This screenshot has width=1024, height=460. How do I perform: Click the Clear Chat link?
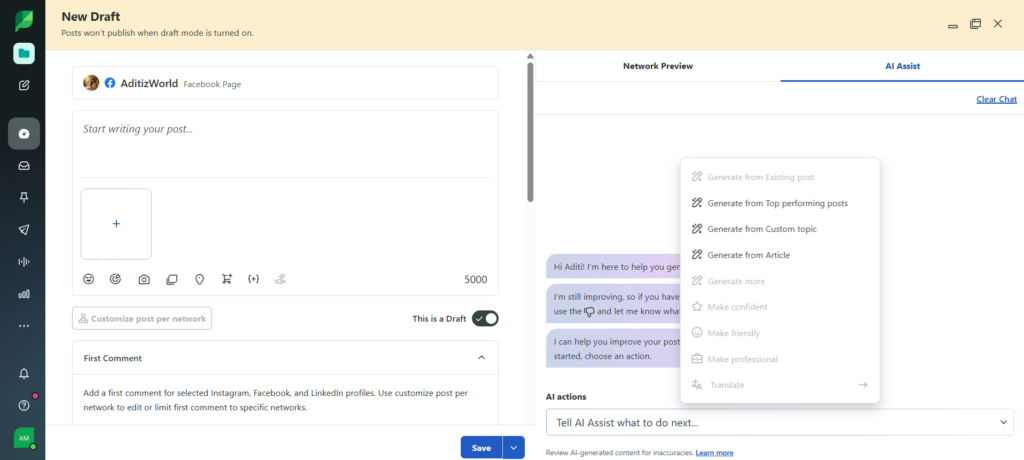[x=997, y=99]
